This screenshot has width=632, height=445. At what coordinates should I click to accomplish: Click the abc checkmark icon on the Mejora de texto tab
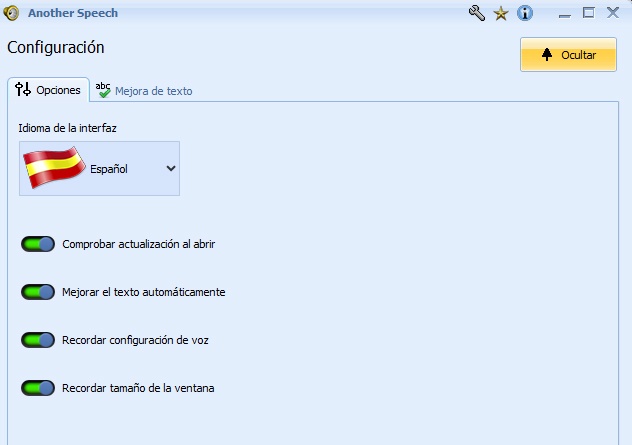(103, 90)
